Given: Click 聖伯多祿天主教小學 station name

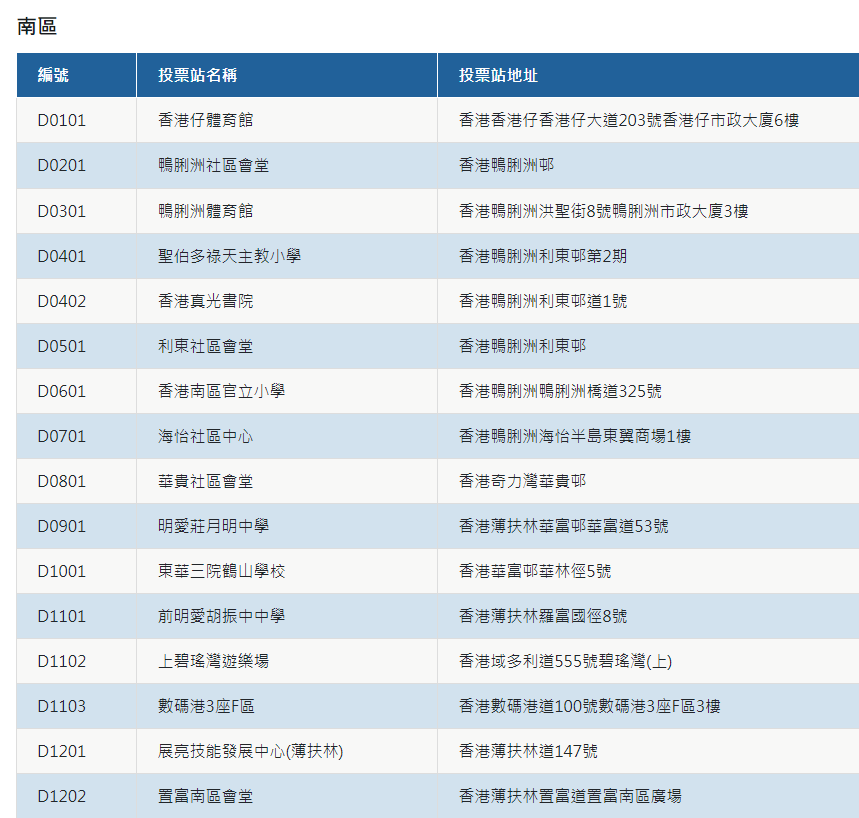Looking at the screenshot, I should pos(229,256).
